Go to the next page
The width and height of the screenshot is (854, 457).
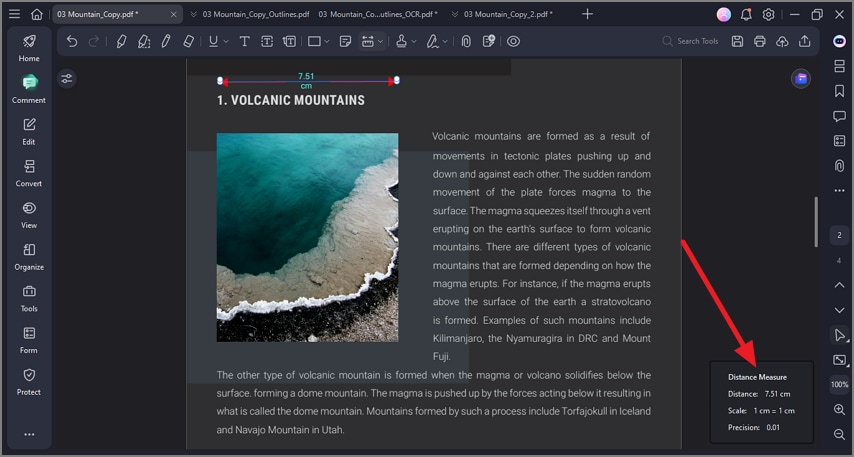(839, 310)
